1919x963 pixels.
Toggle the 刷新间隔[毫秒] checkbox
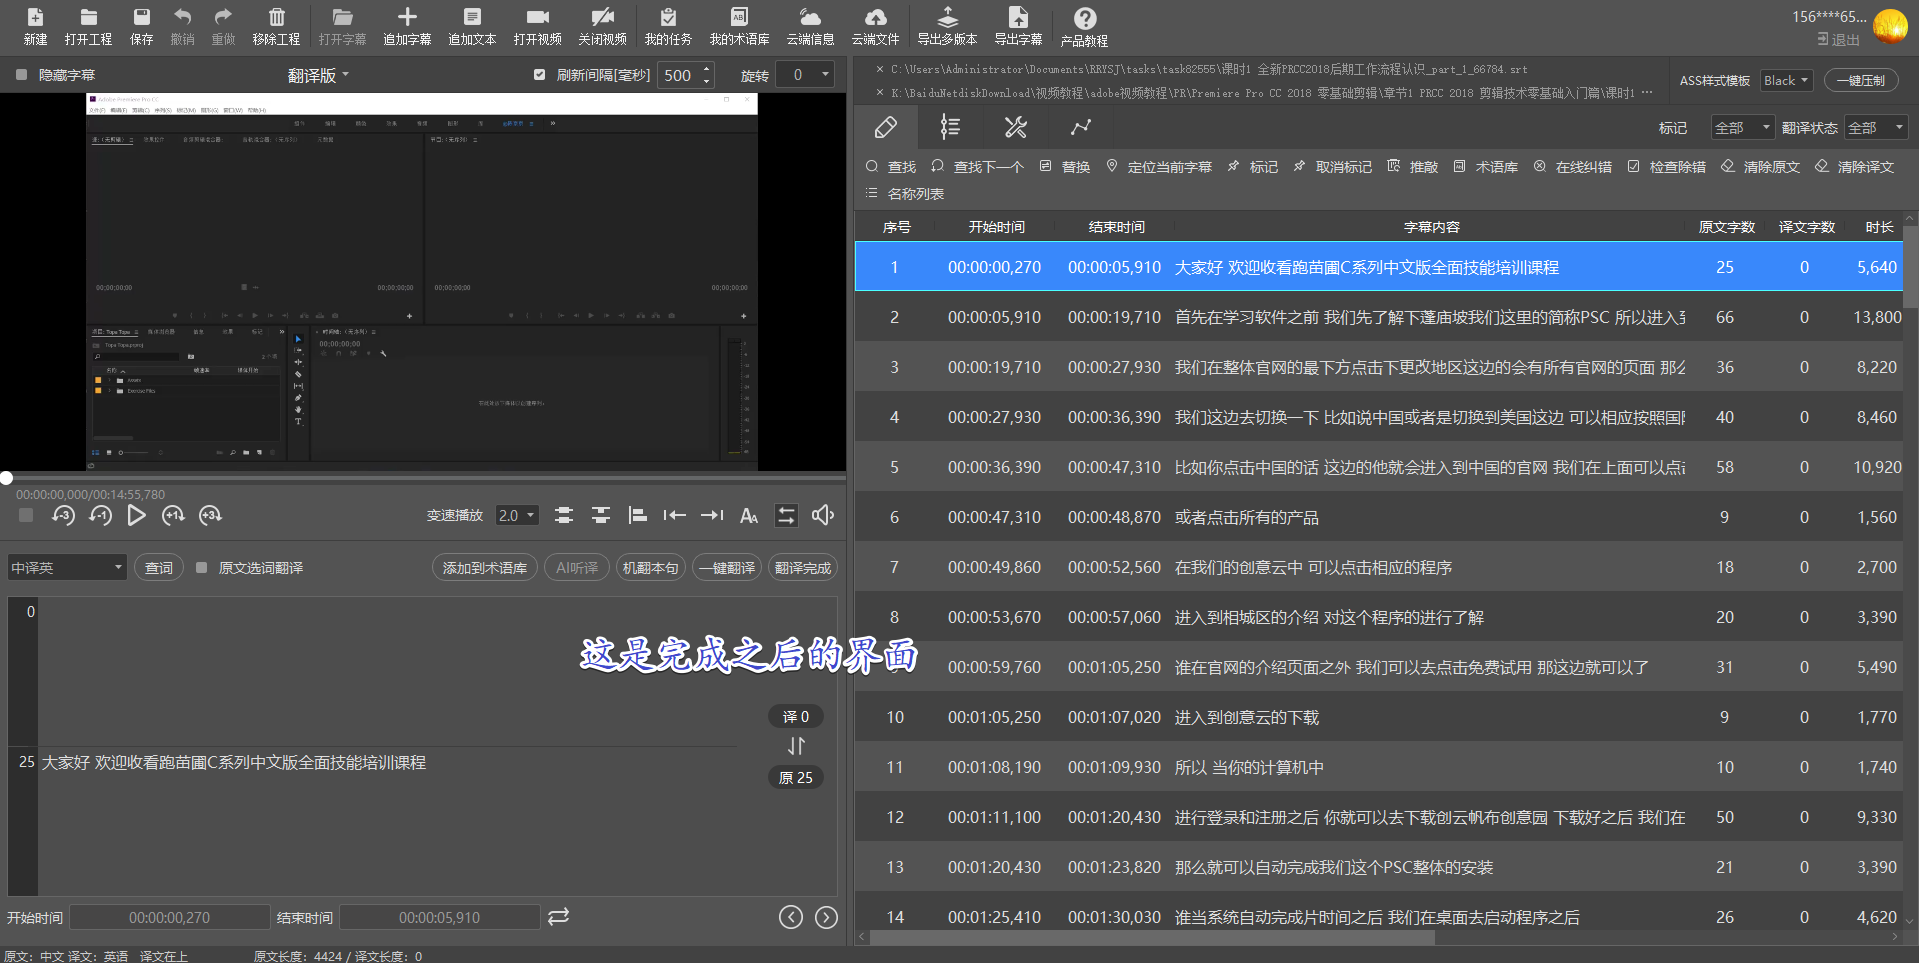[x=540, y=75]
